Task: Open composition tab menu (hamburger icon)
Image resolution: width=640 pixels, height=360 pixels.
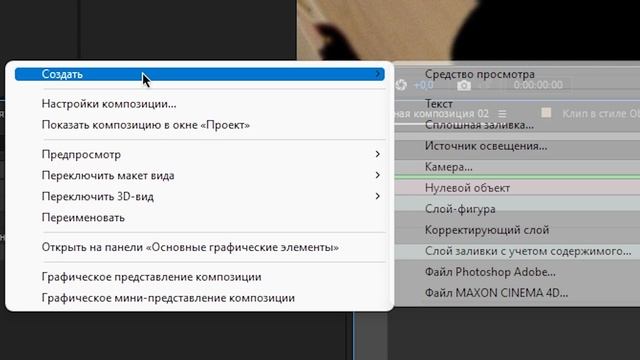Action: (502, 113)
